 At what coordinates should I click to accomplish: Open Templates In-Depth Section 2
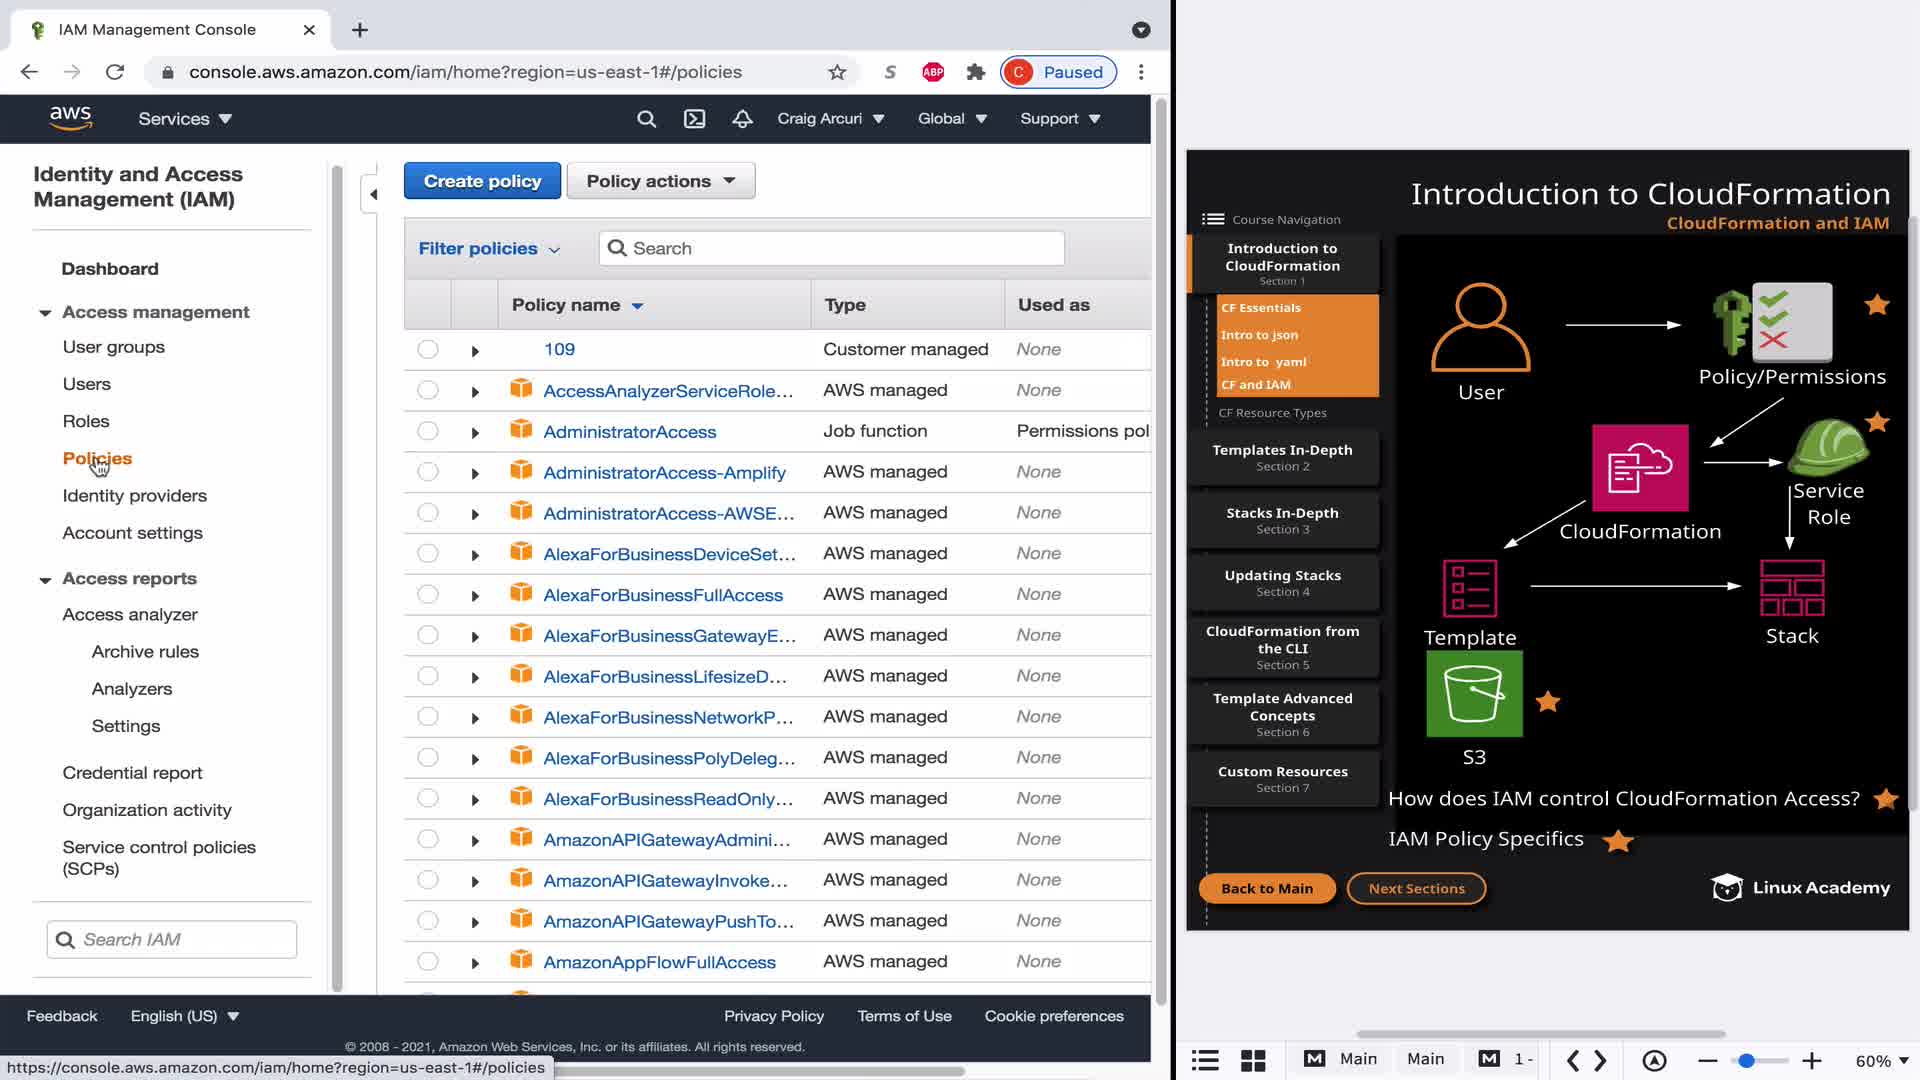coord(1282,457)
